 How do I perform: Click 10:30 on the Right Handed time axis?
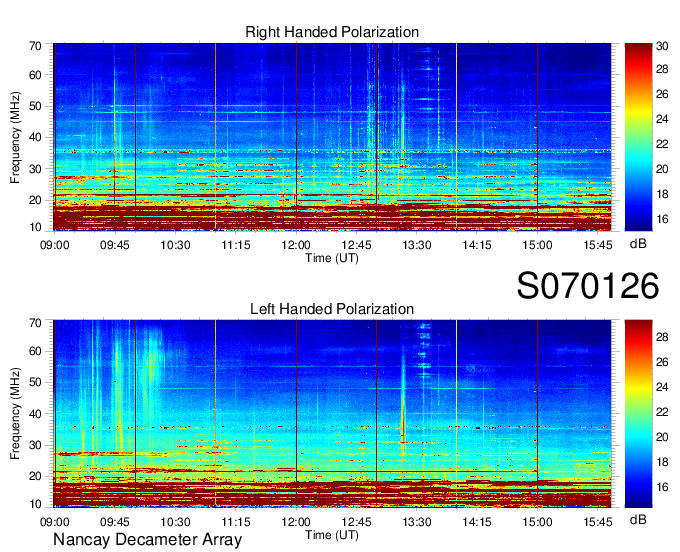[175, 245]
